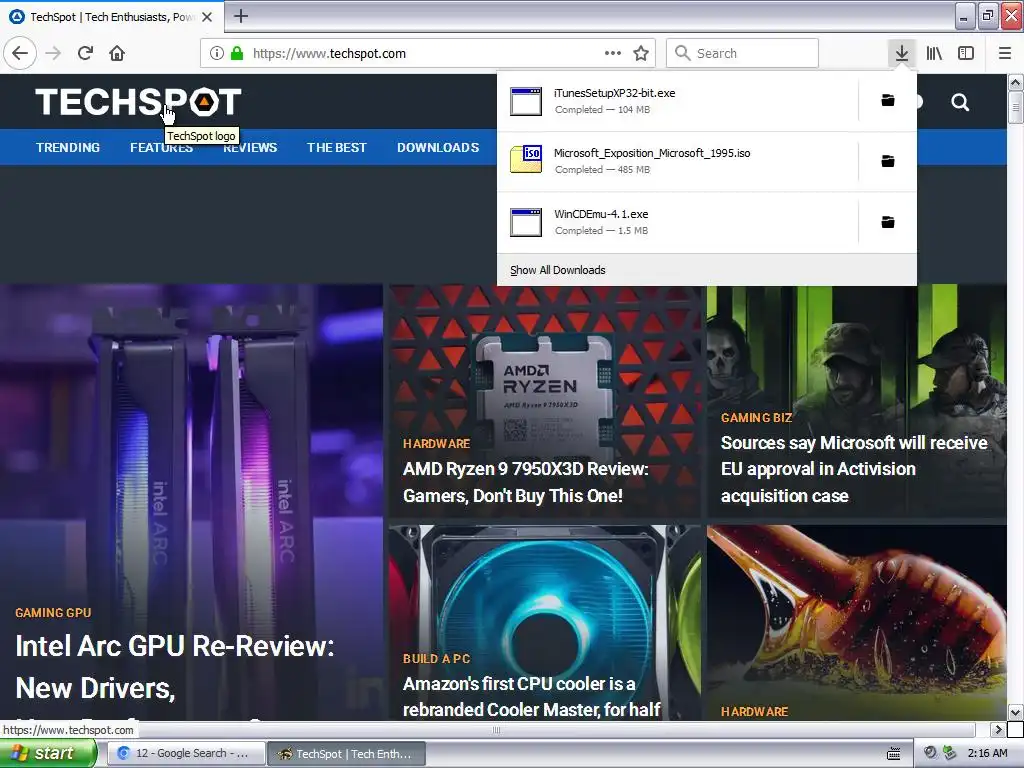Viewport: 1024px width, 768px height.
Task: Open the Windows start menu
Action: click(47, 753)
